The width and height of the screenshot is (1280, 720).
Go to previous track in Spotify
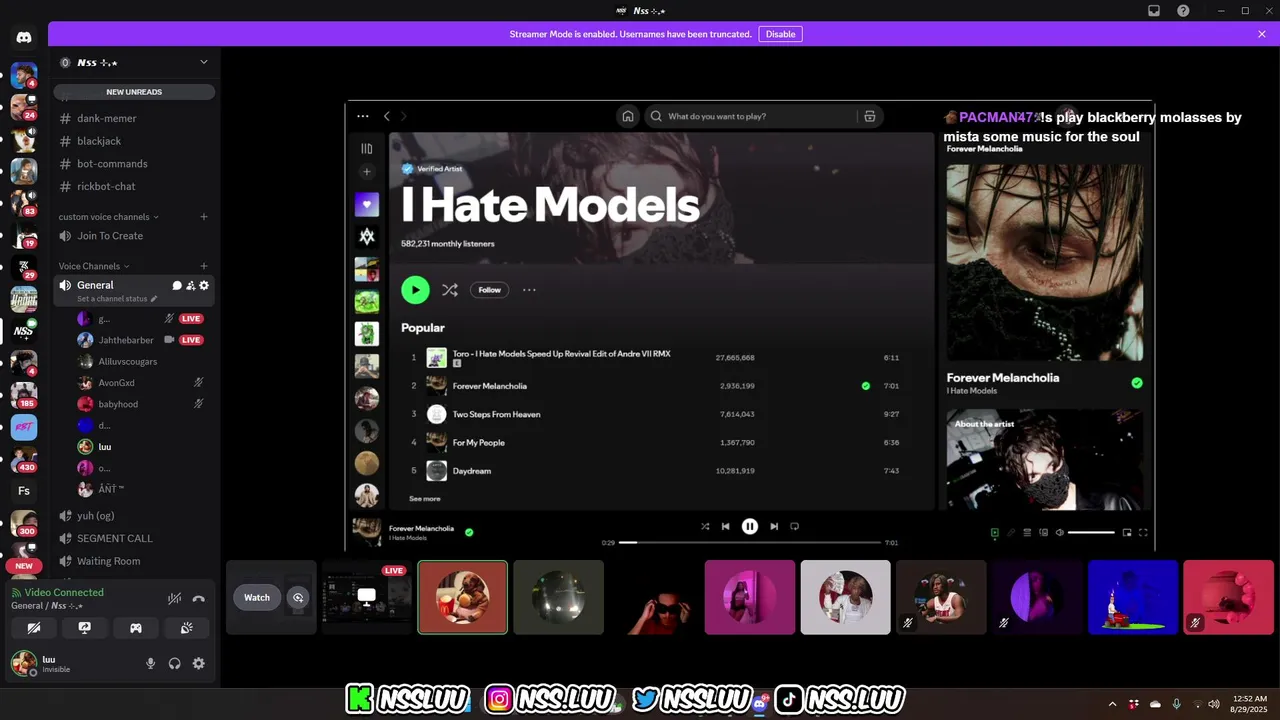(726, 526)
